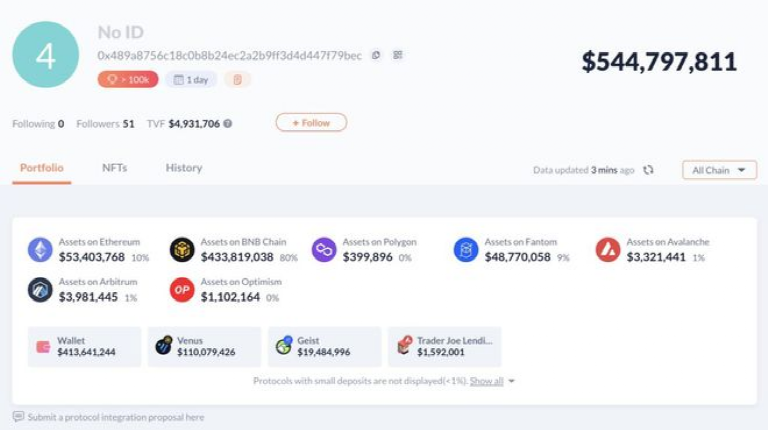This screenshot has width=768, height=430.
Task: Switch to the NFTs tab
Action: point(114,168)
